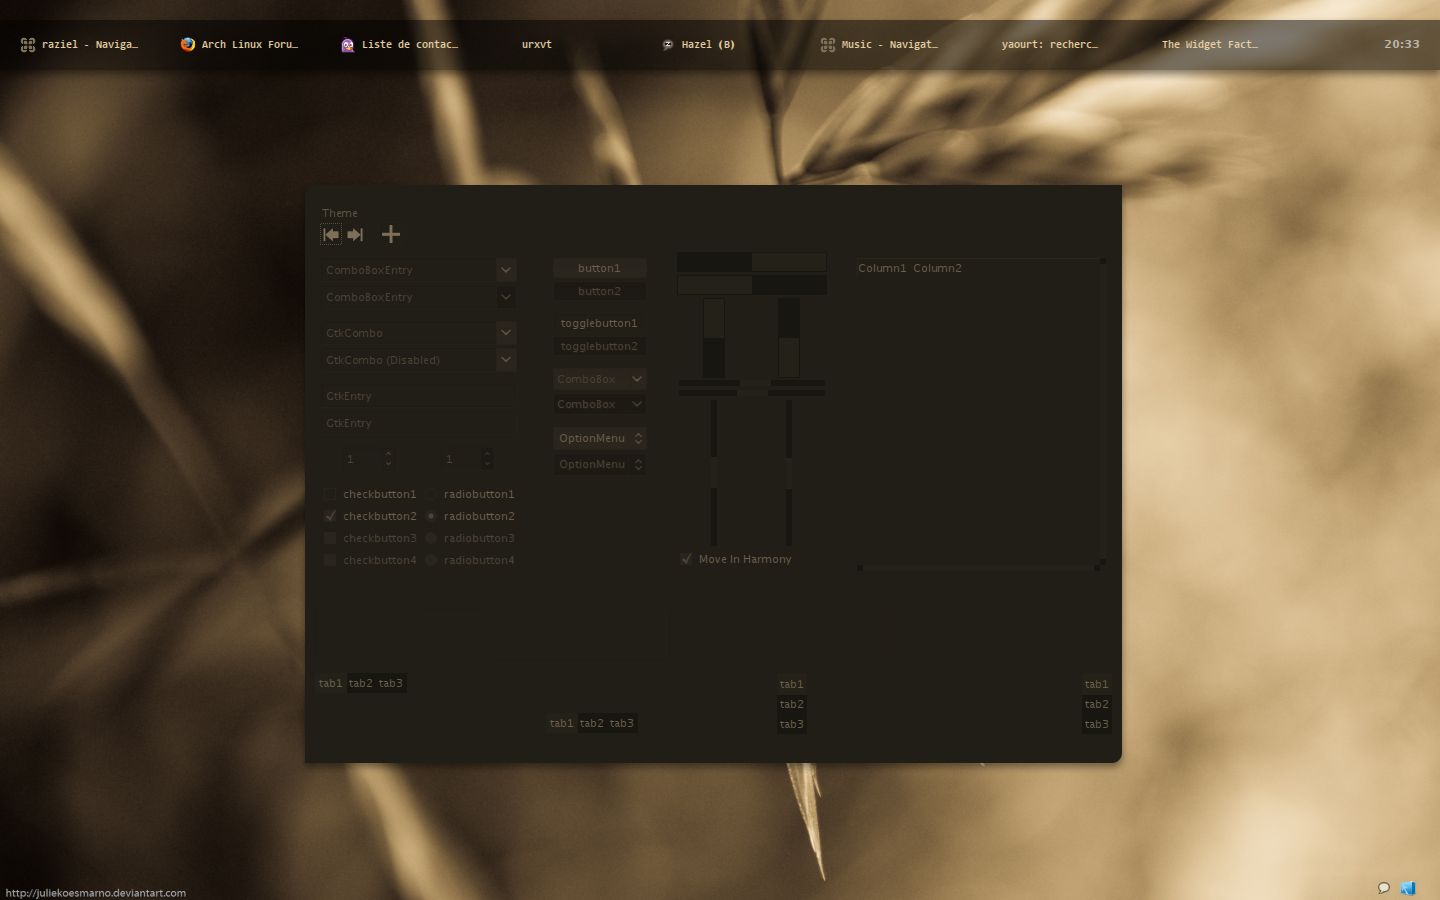This screenshot has height=900, width=1440.
Task: Click the blue icon at bottom right tray
Action: click(1409, 888)
